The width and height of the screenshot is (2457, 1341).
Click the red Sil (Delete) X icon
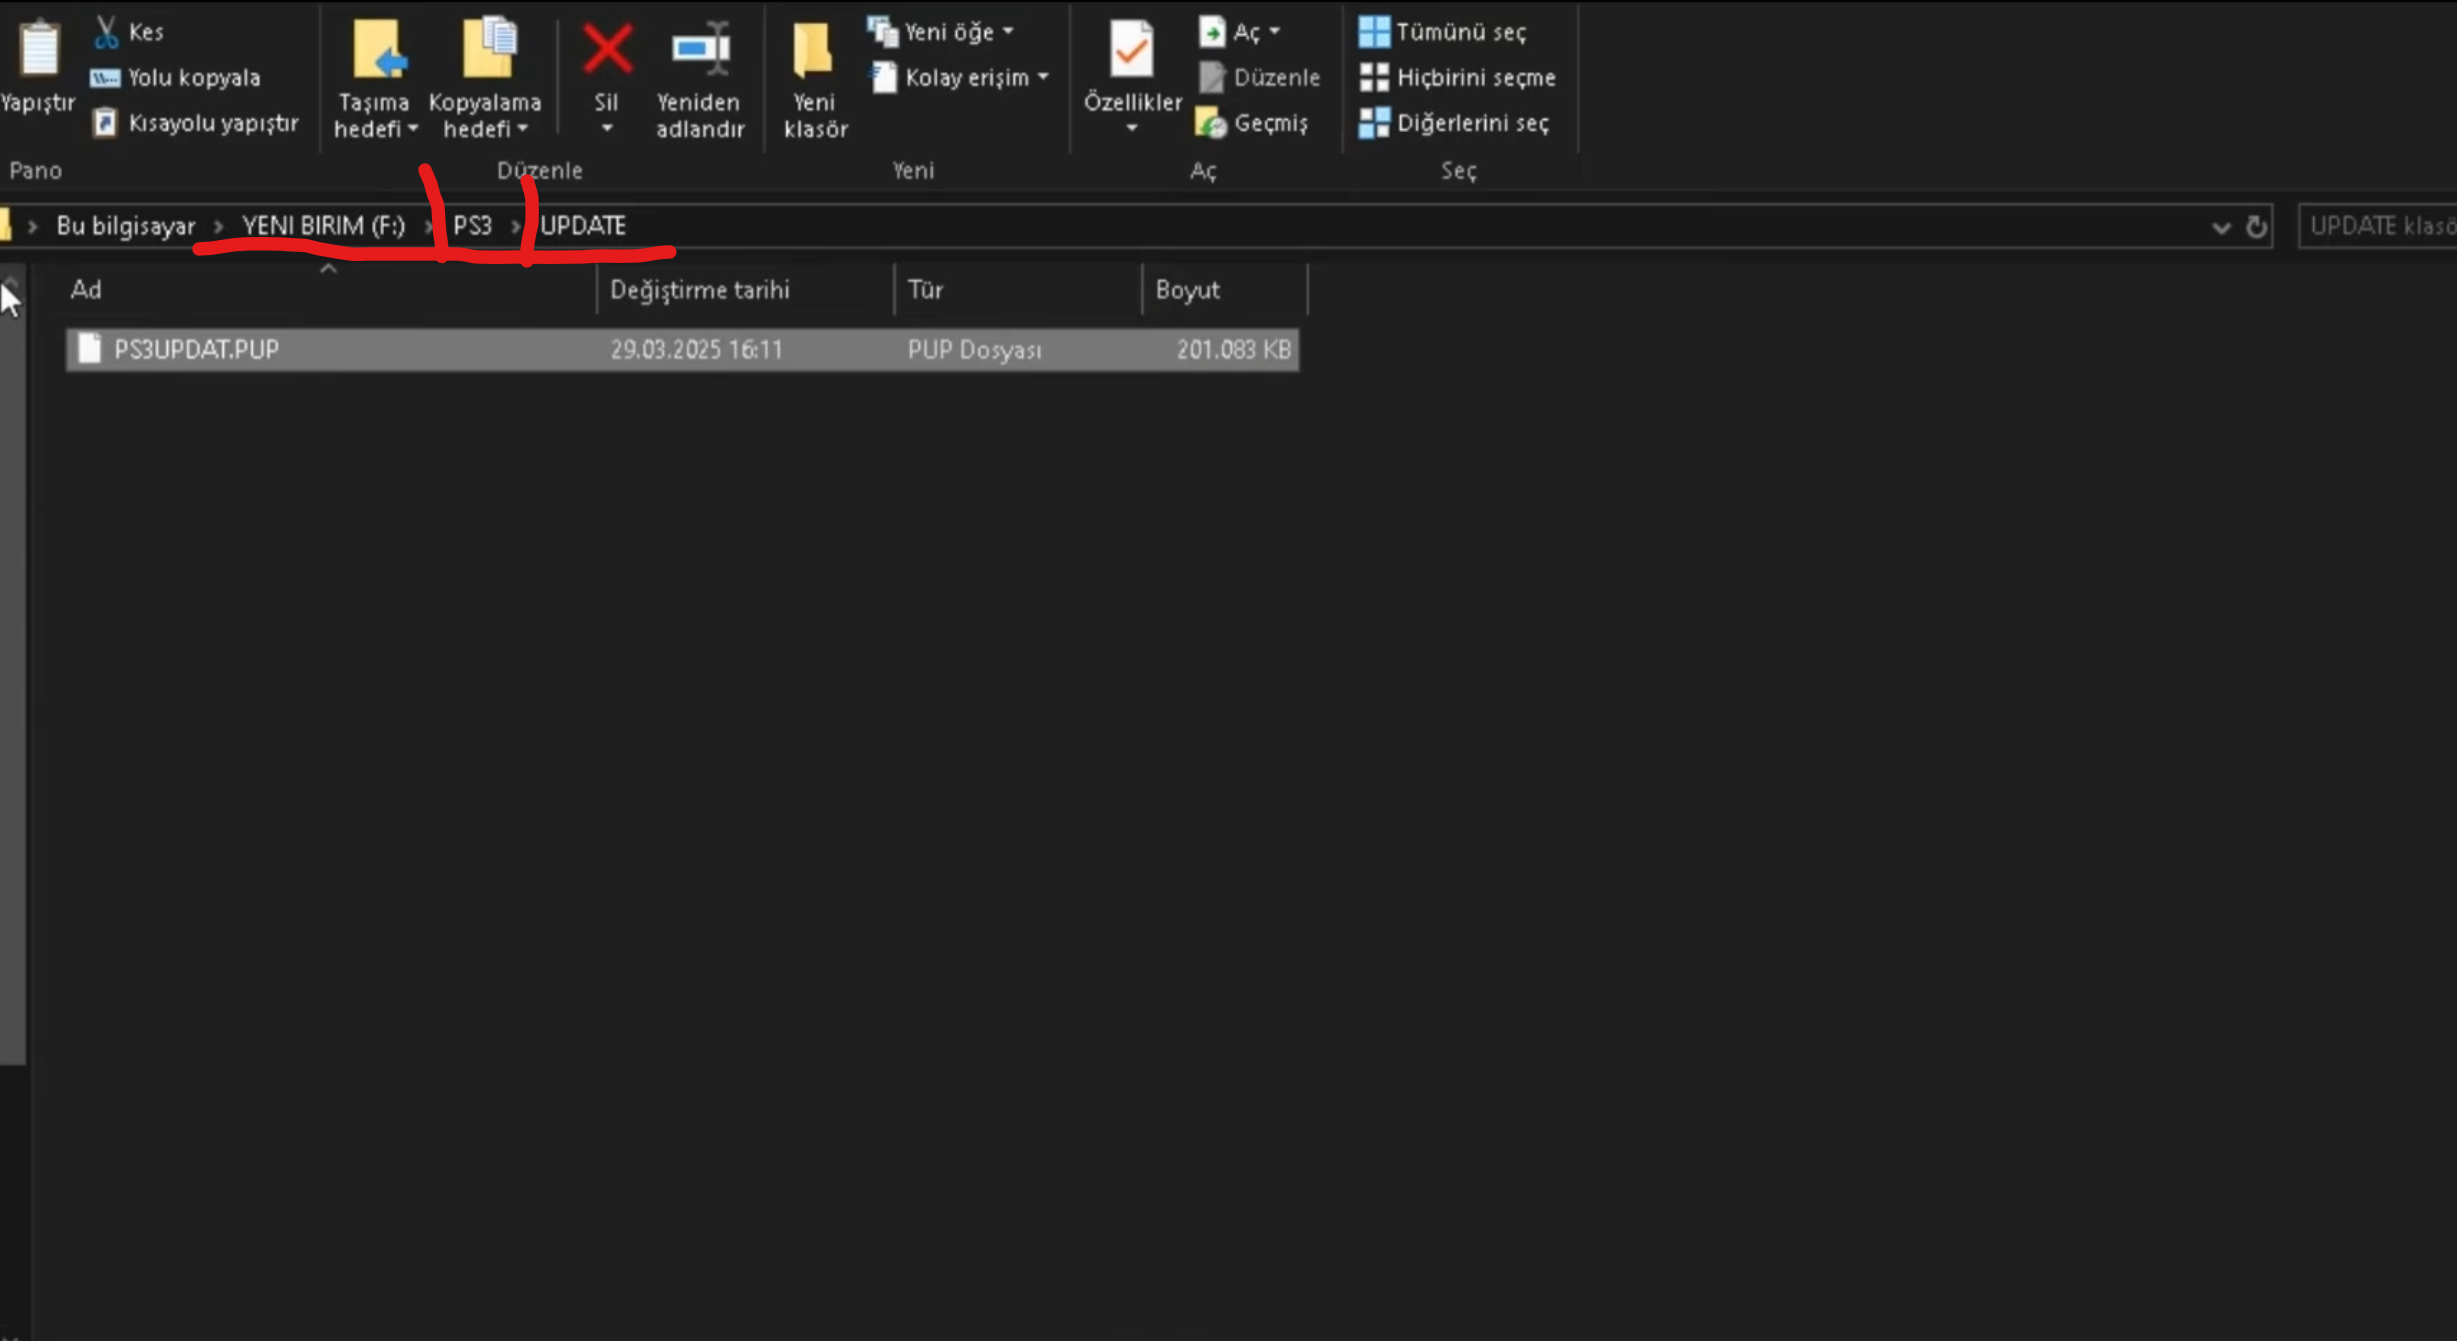(x=607, y=50)
